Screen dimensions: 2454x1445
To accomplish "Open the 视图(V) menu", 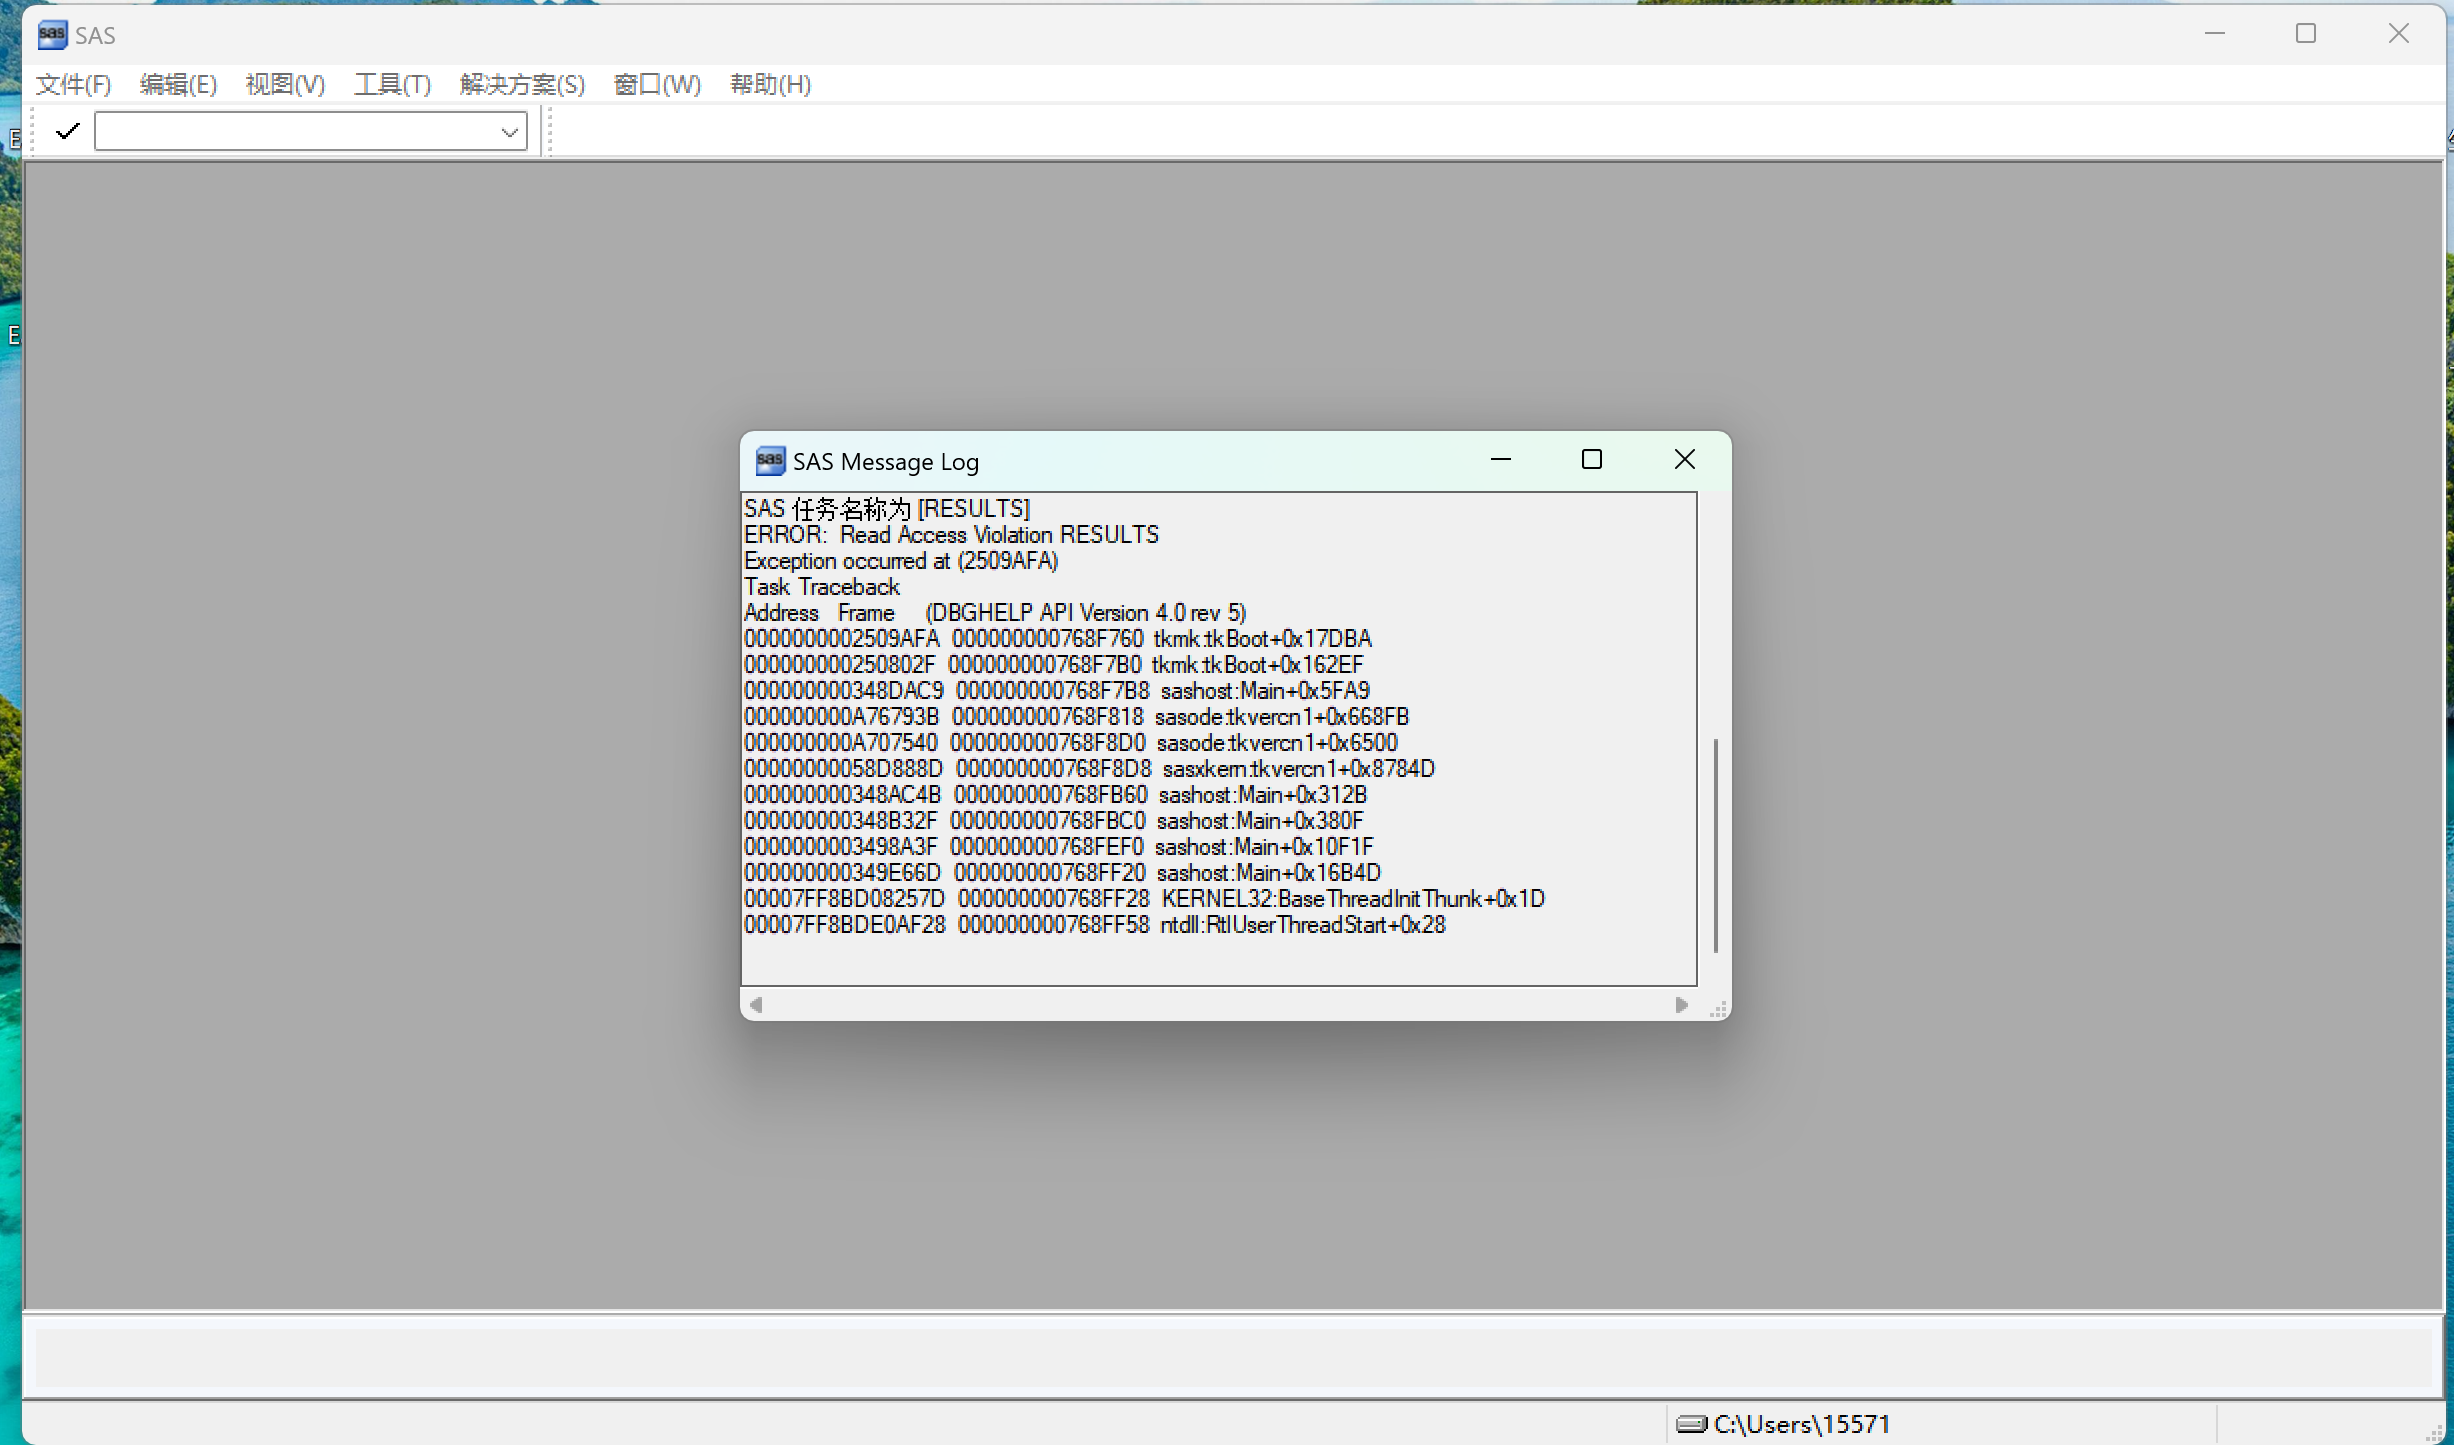I will 285,85.
